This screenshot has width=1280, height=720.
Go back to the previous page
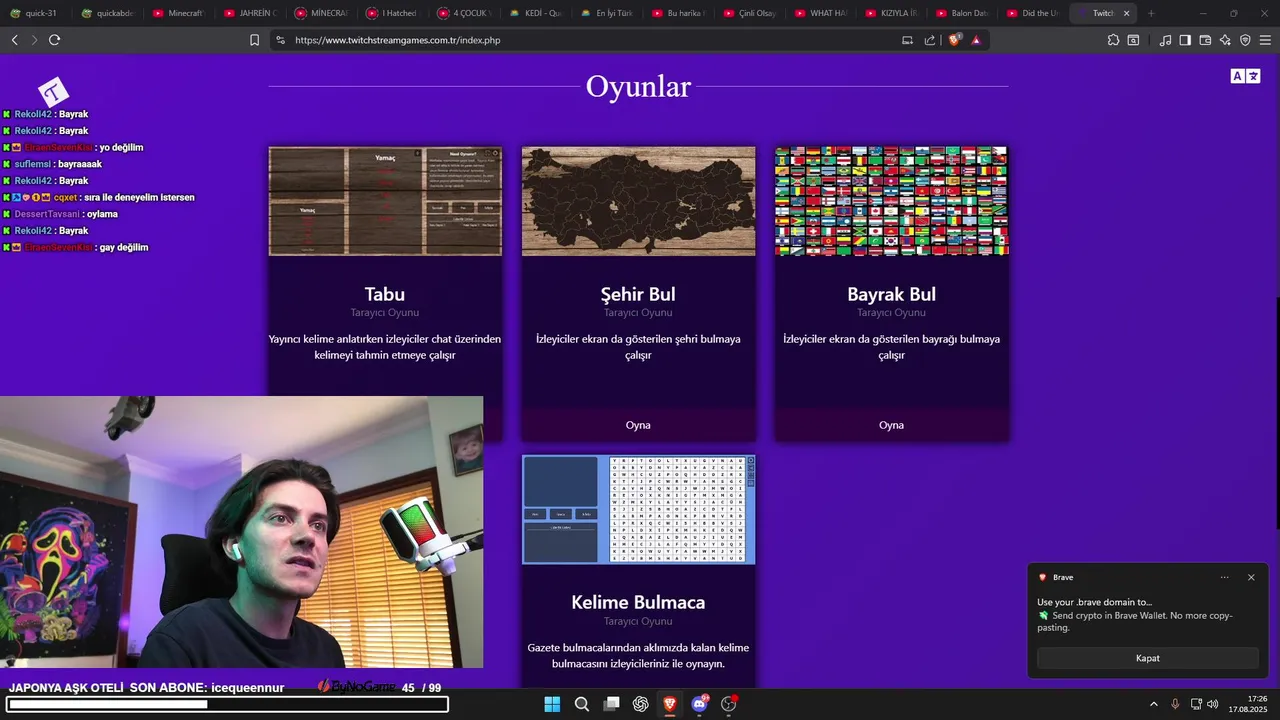point(14,40)
